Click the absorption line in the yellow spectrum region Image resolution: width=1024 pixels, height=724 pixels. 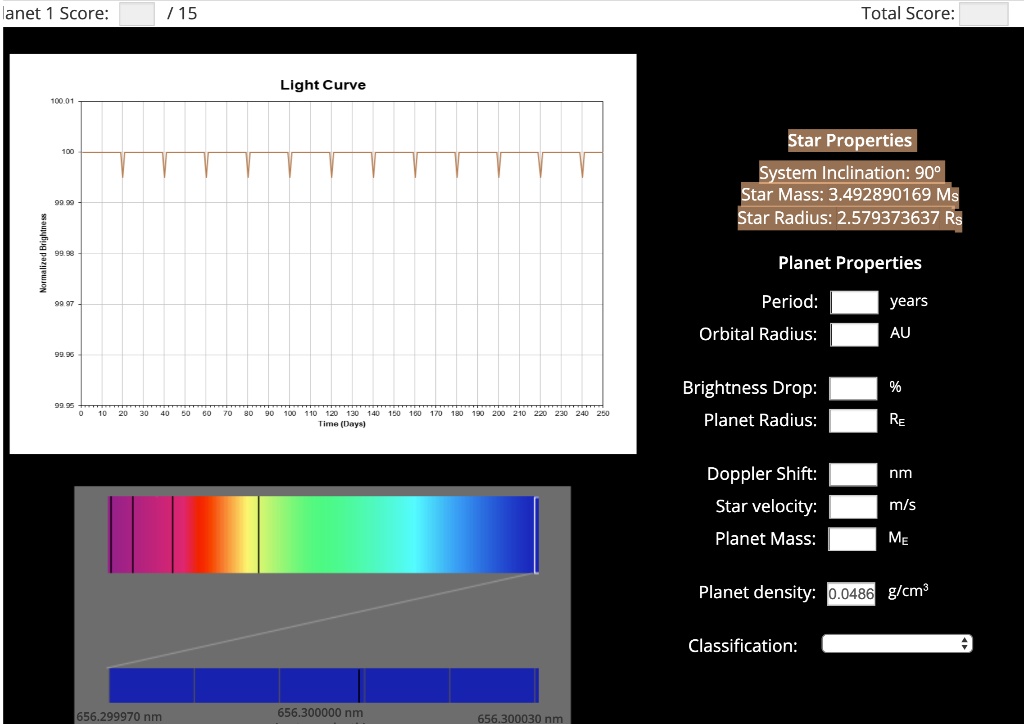tap(259, 535)
